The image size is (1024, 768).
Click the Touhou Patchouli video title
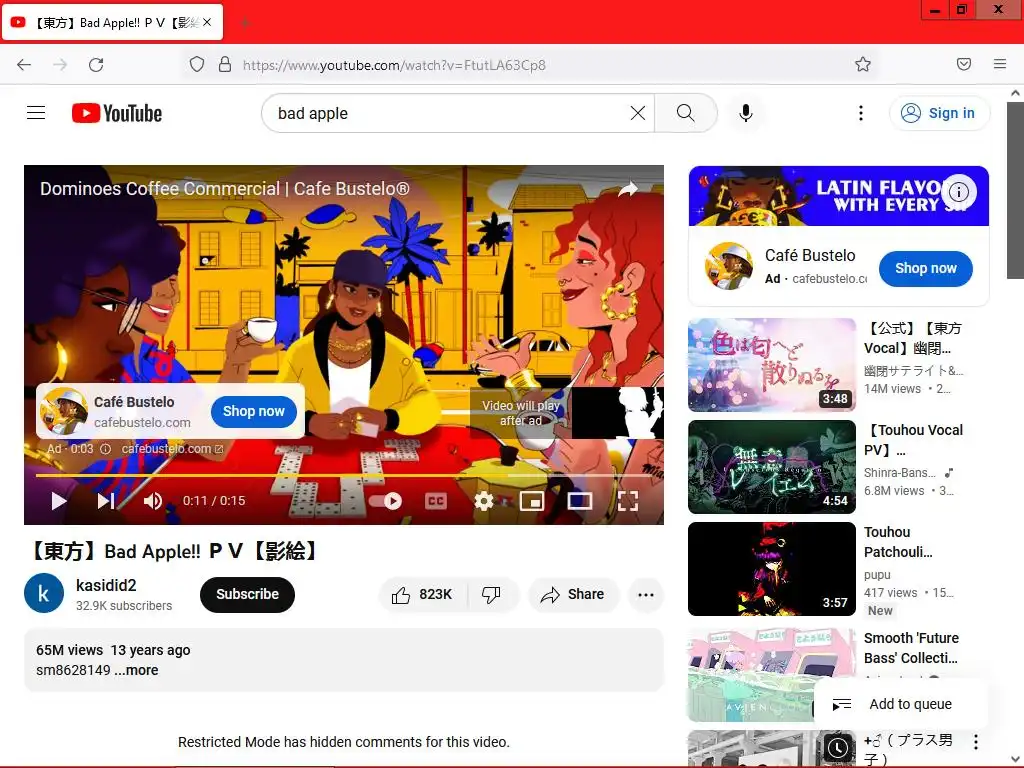point(898,542)
